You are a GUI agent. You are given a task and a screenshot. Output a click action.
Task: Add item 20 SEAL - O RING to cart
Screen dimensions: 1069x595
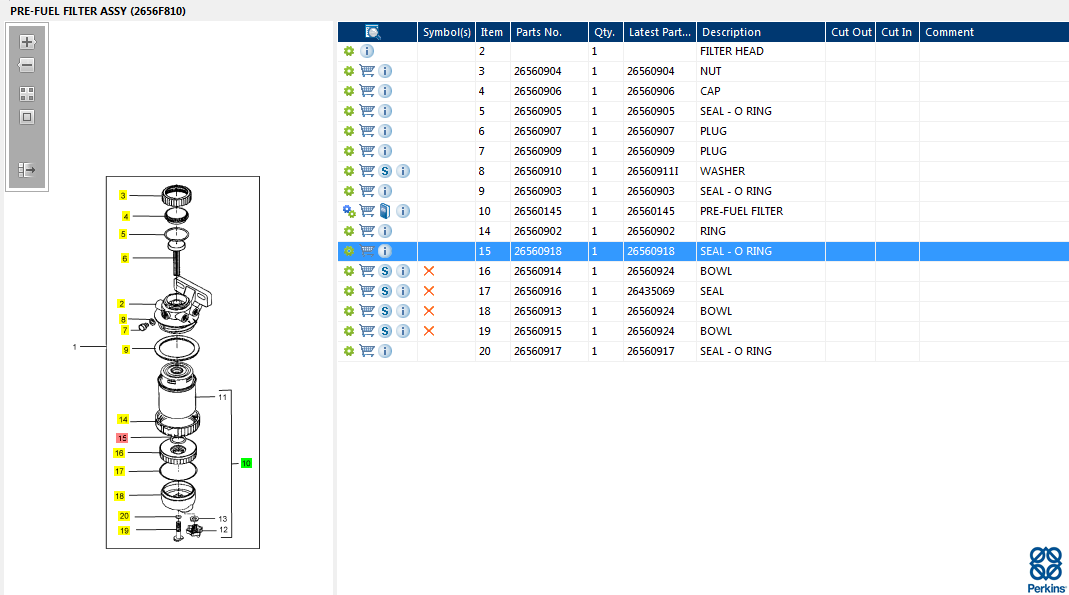367,351
